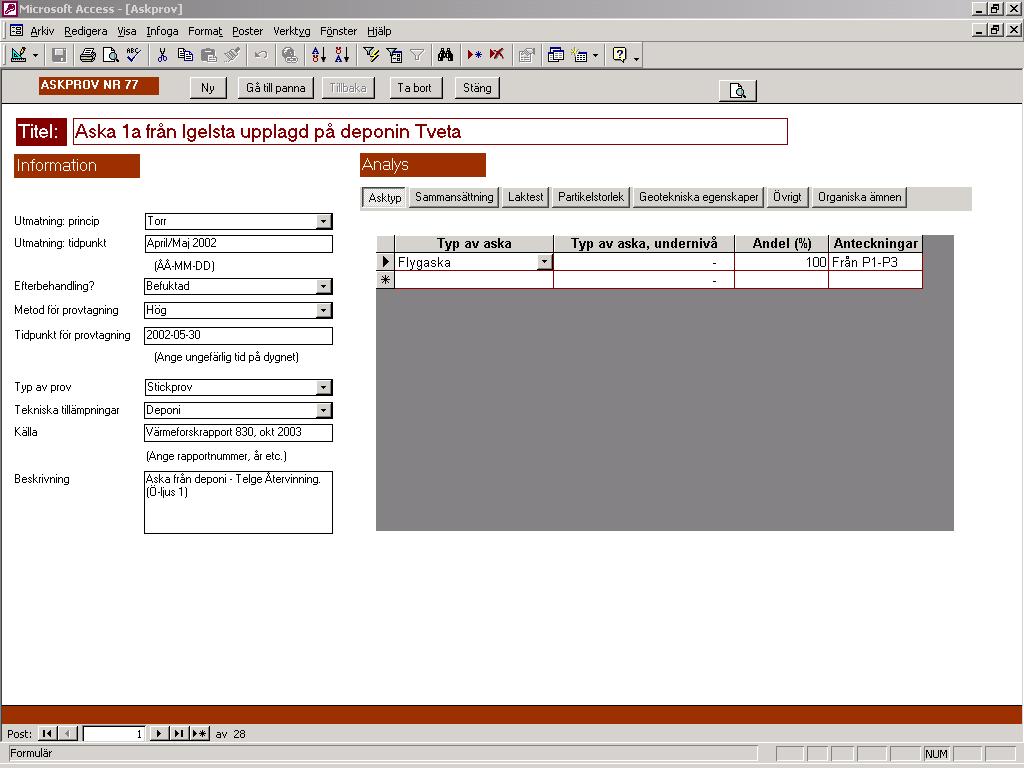Switch to the Geotekniska egenskaper tab
The width and height of the screenshot is (1024, 768).
(x=698, y=197)
